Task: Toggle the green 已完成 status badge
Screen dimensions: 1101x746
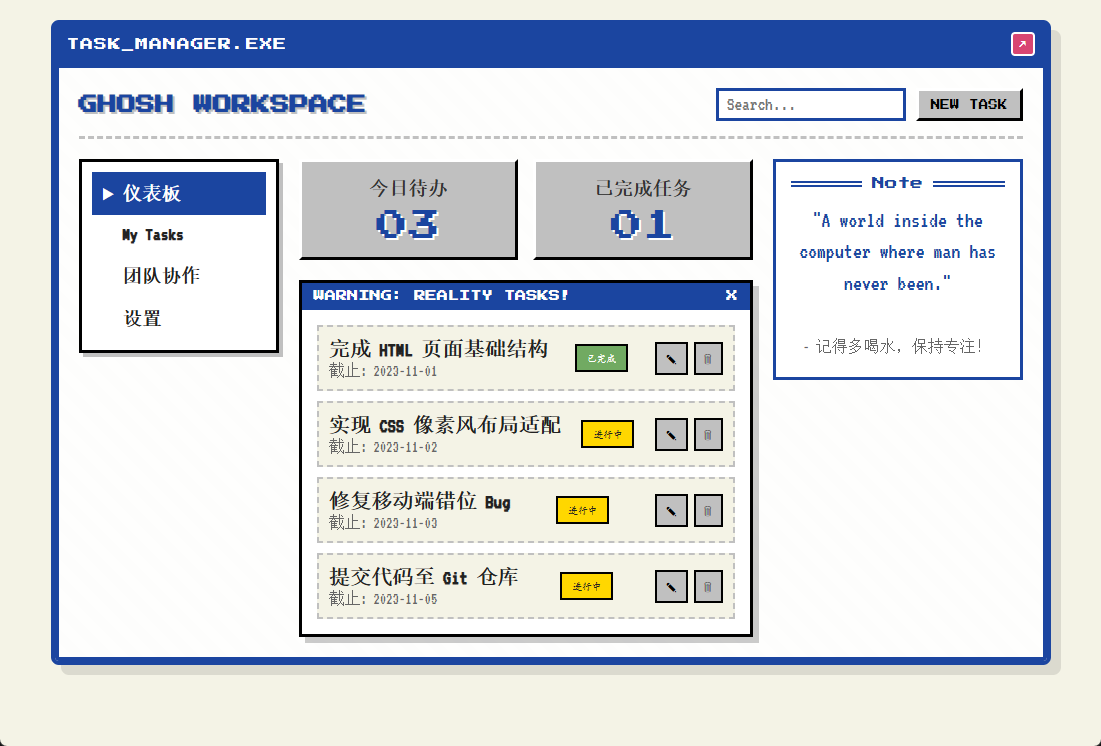Action: pos(601,358)
